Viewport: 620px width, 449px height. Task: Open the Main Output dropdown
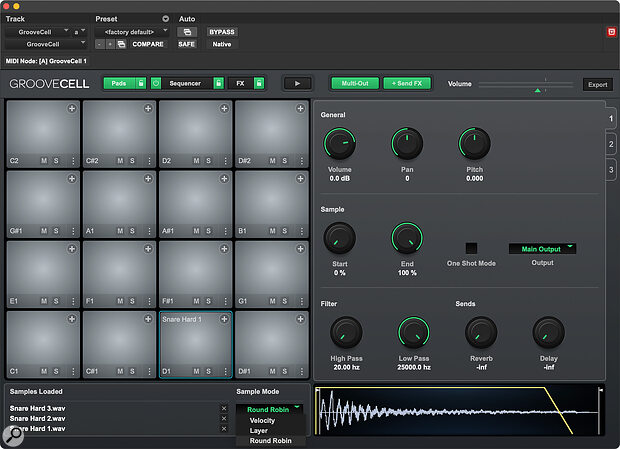[x=541, y=248]
